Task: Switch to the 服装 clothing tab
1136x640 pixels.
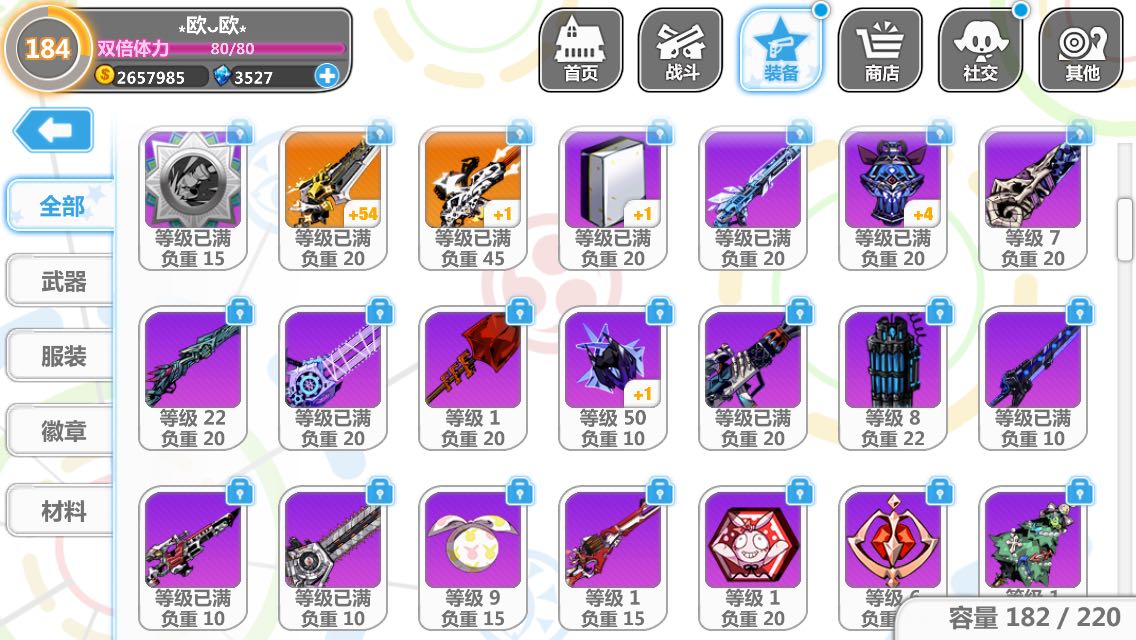Action: click(61, 356)
